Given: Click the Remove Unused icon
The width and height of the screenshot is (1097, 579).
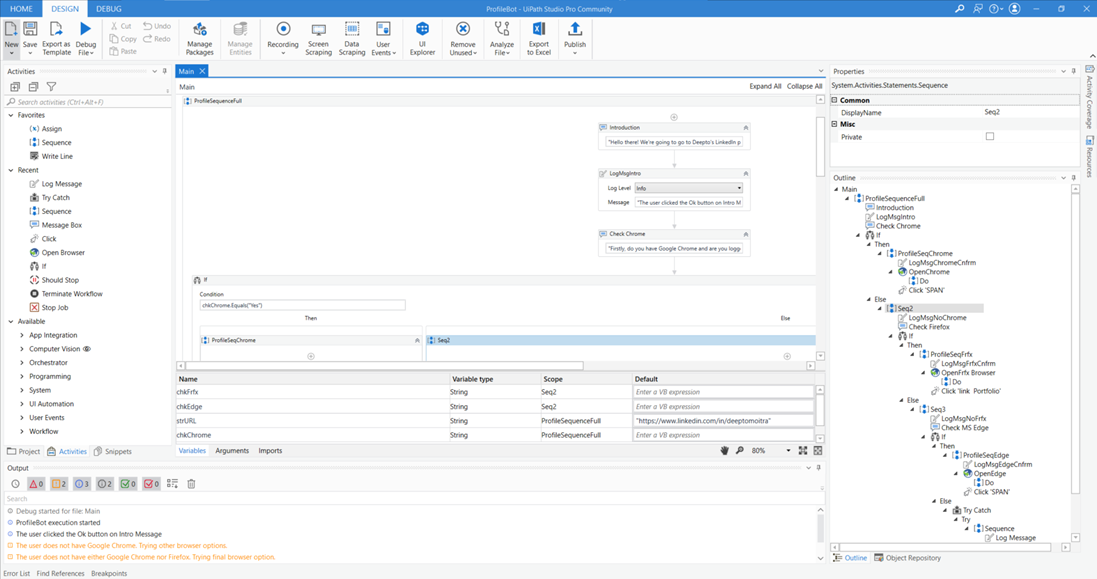Looking at the screenshot, I should 465,38.
